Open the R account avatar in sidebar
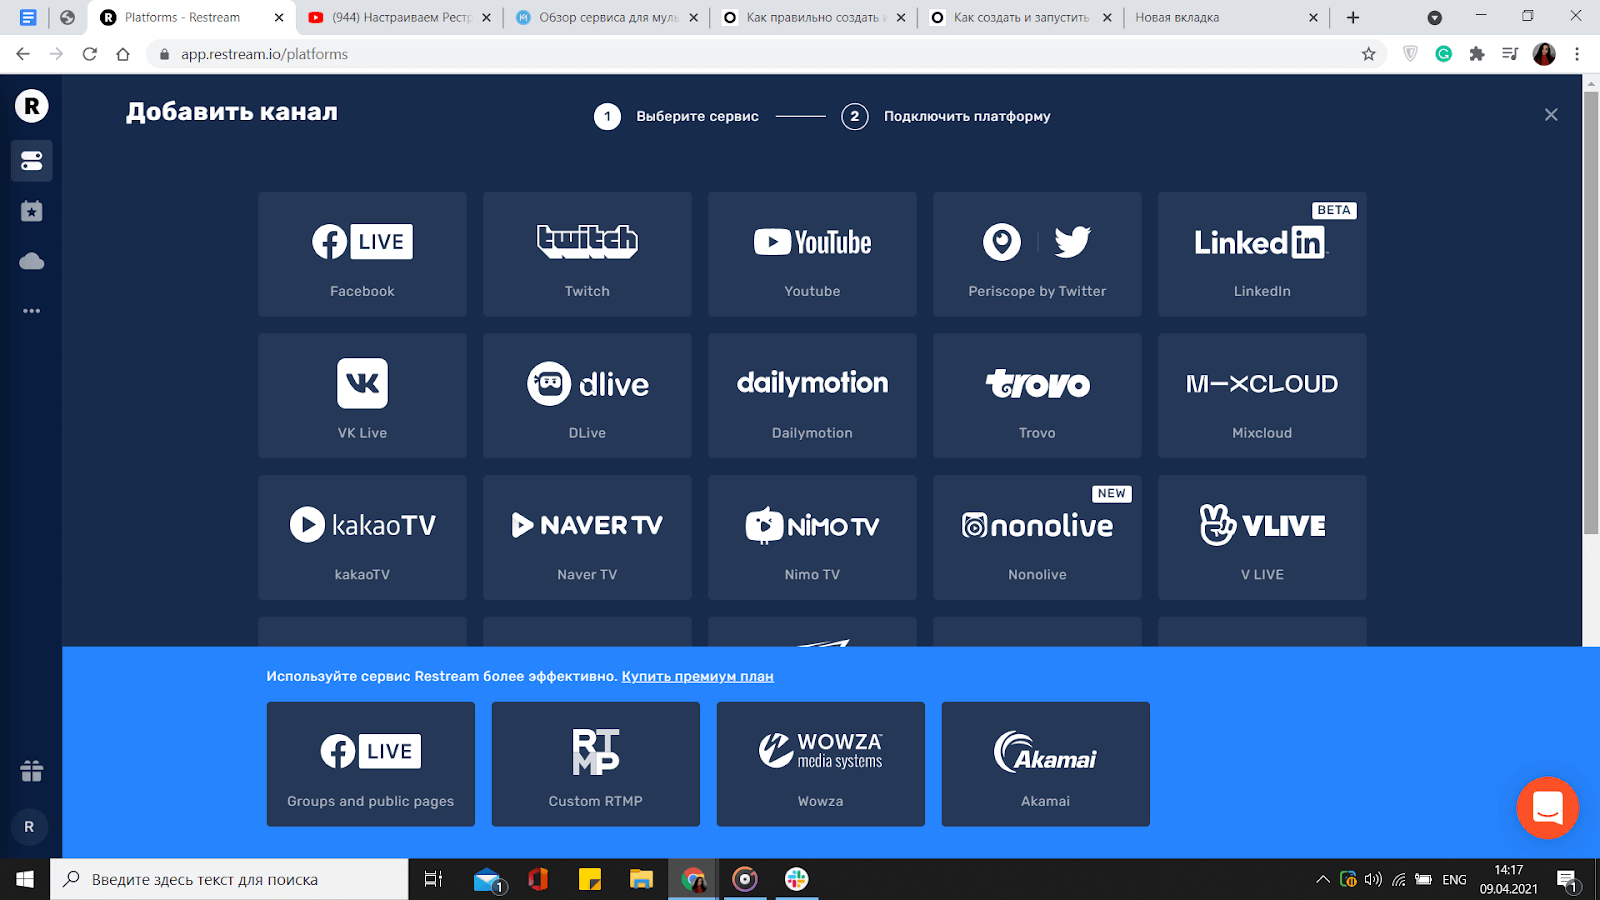Viewport: 1600px width, 900px height. (x=29, y=827)
